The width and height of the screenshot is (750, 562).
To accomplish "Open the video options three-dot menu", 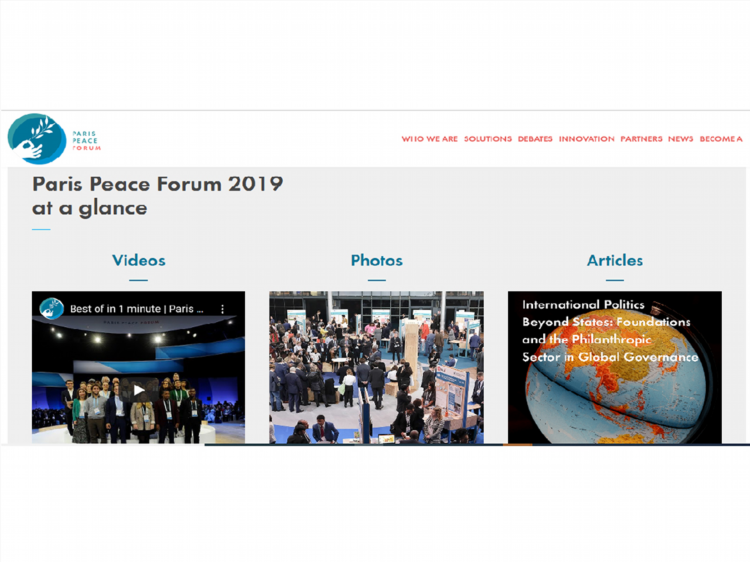I will [x=222, y=309].
